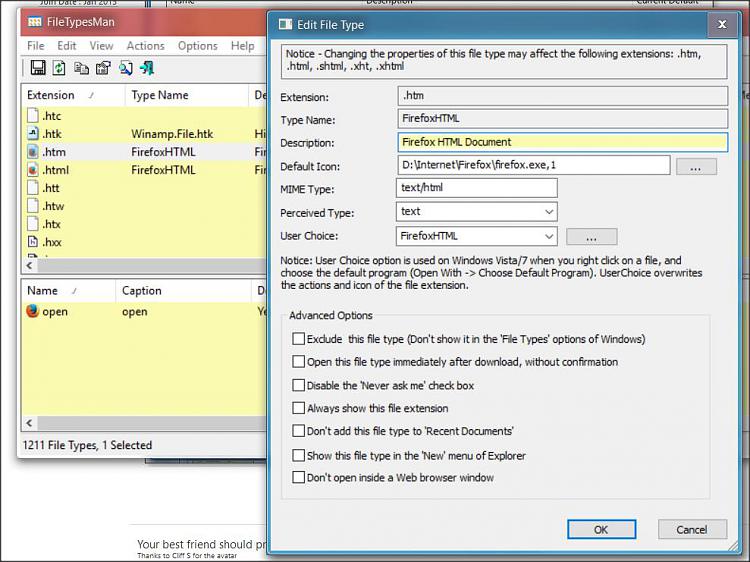The image size is (750, 562).
Task: Check Don't add to 'Recent Documents'
Action: (298, 431)
